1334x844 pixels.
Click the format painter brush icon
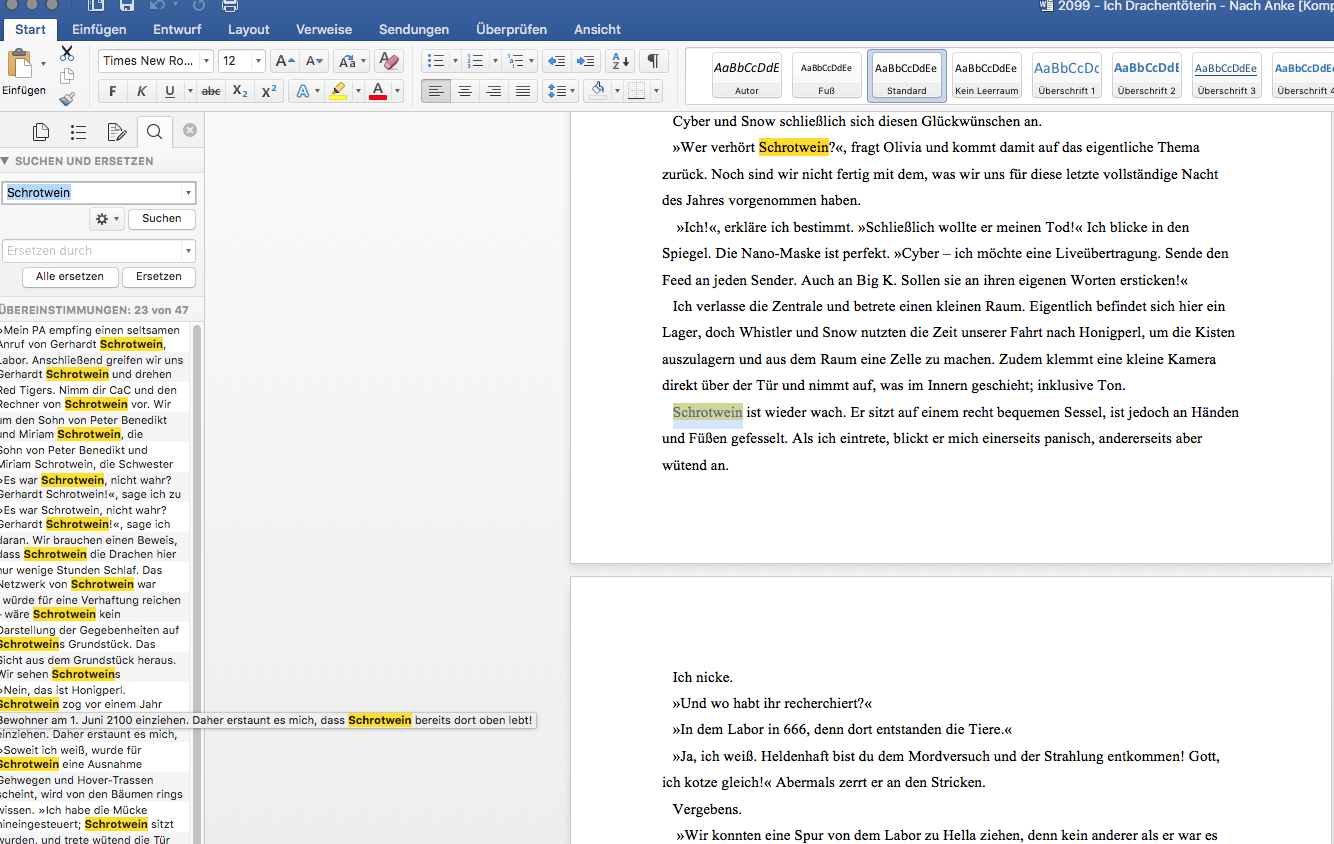[67, 99]
